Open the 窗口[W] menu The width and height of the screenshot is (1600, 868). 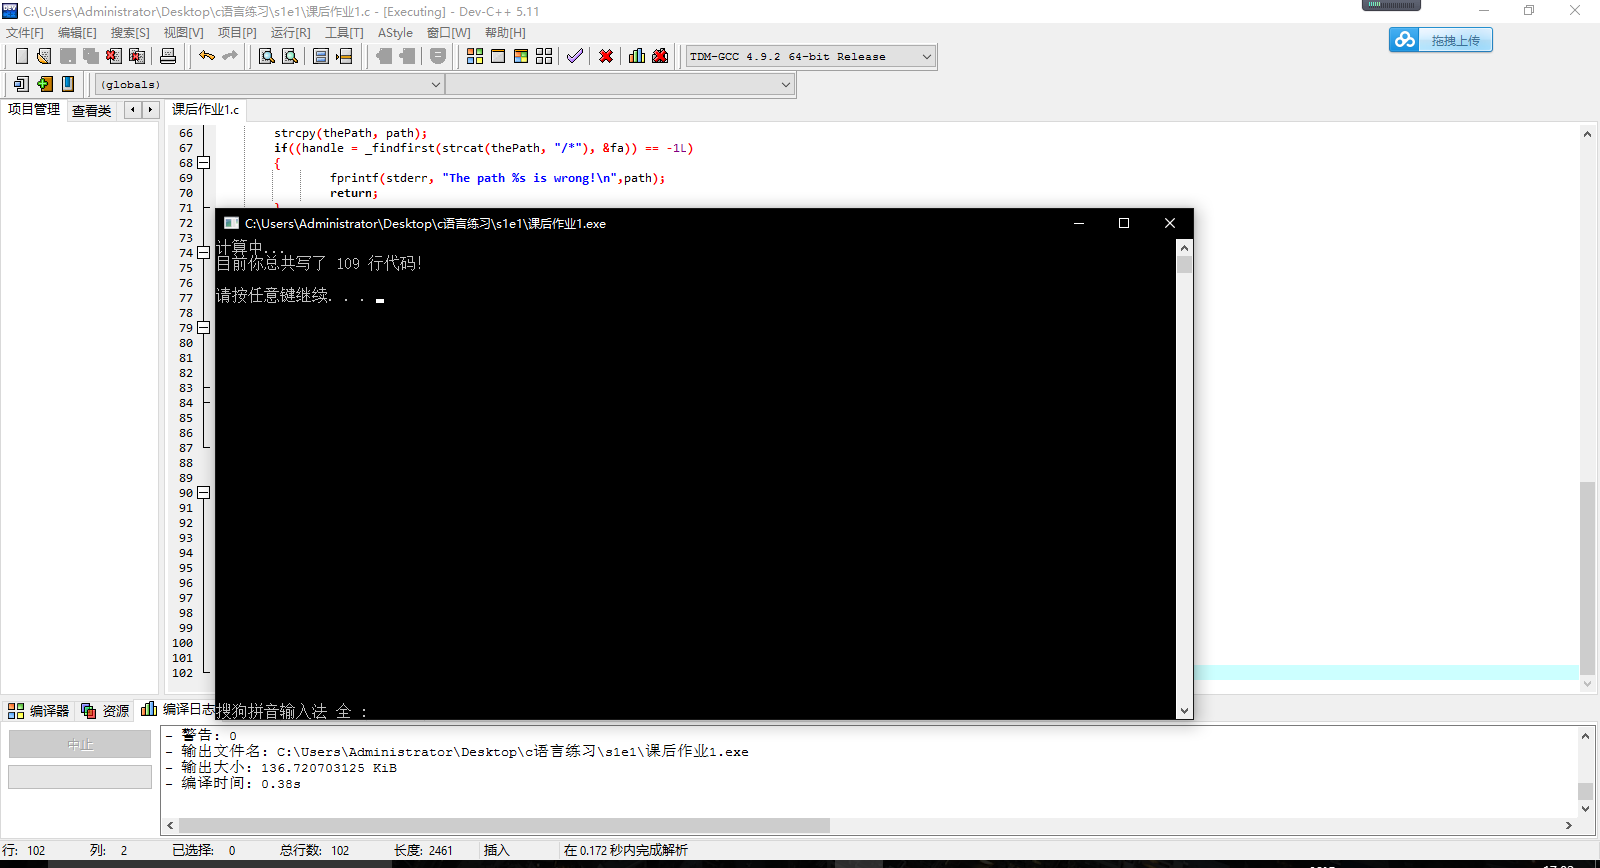448,33
